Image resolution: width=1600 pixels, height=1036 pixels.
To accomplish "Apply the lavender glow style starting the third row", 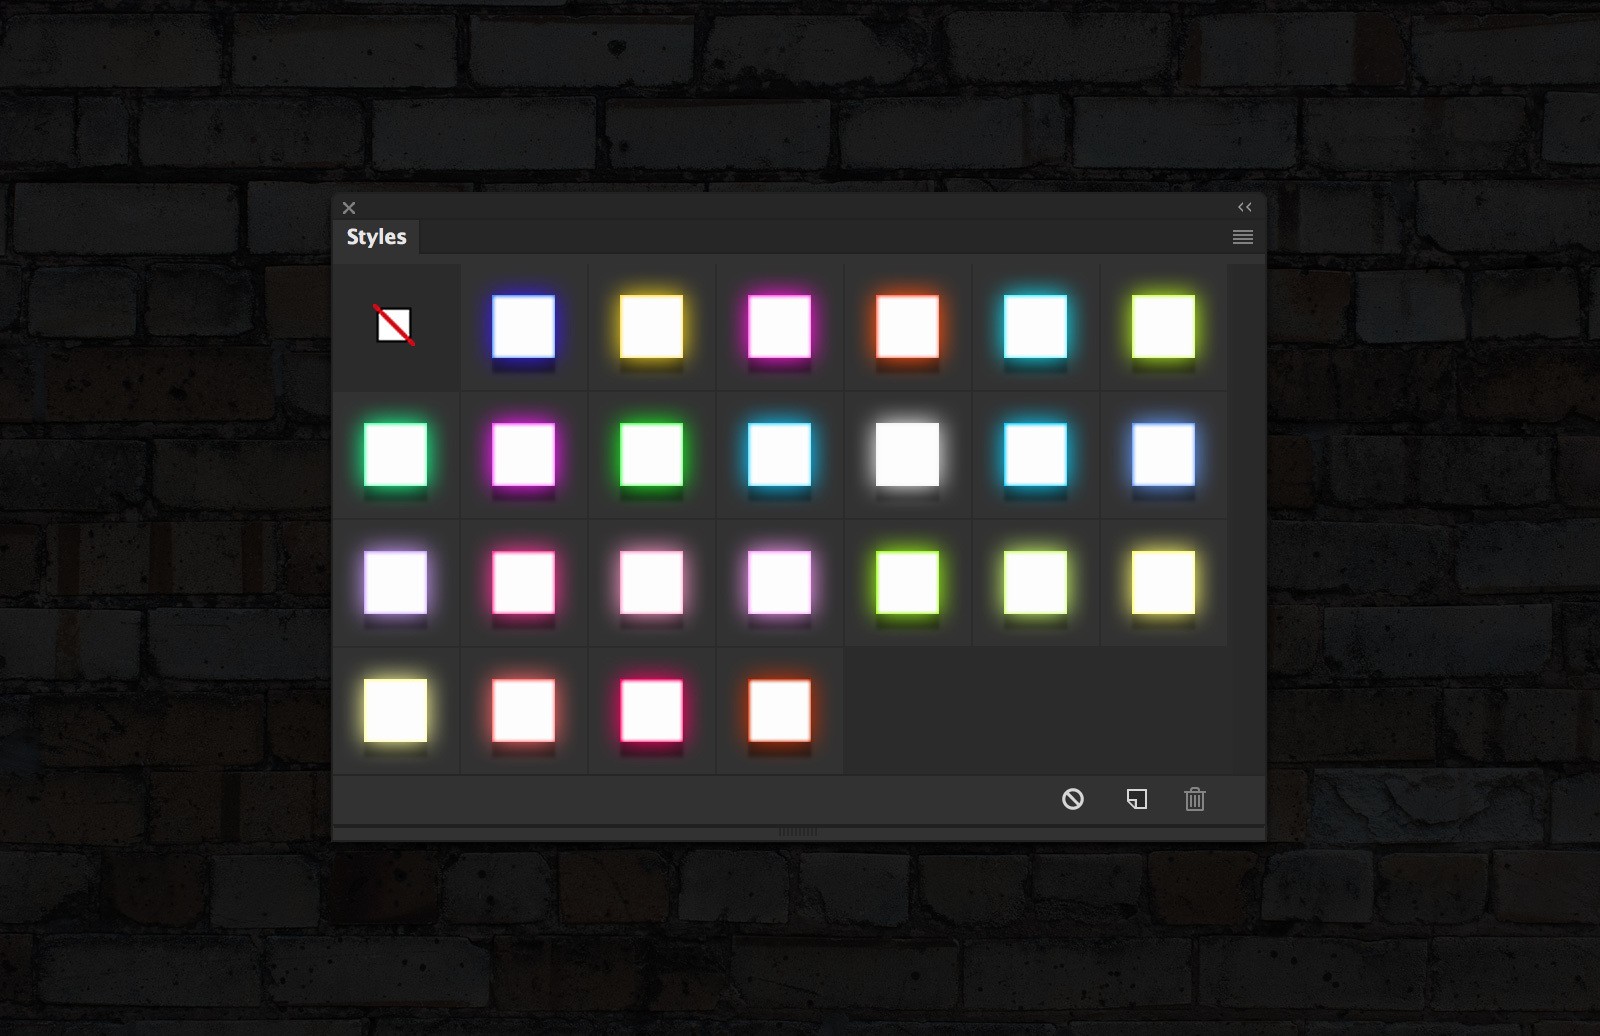I will coord(395,582).
